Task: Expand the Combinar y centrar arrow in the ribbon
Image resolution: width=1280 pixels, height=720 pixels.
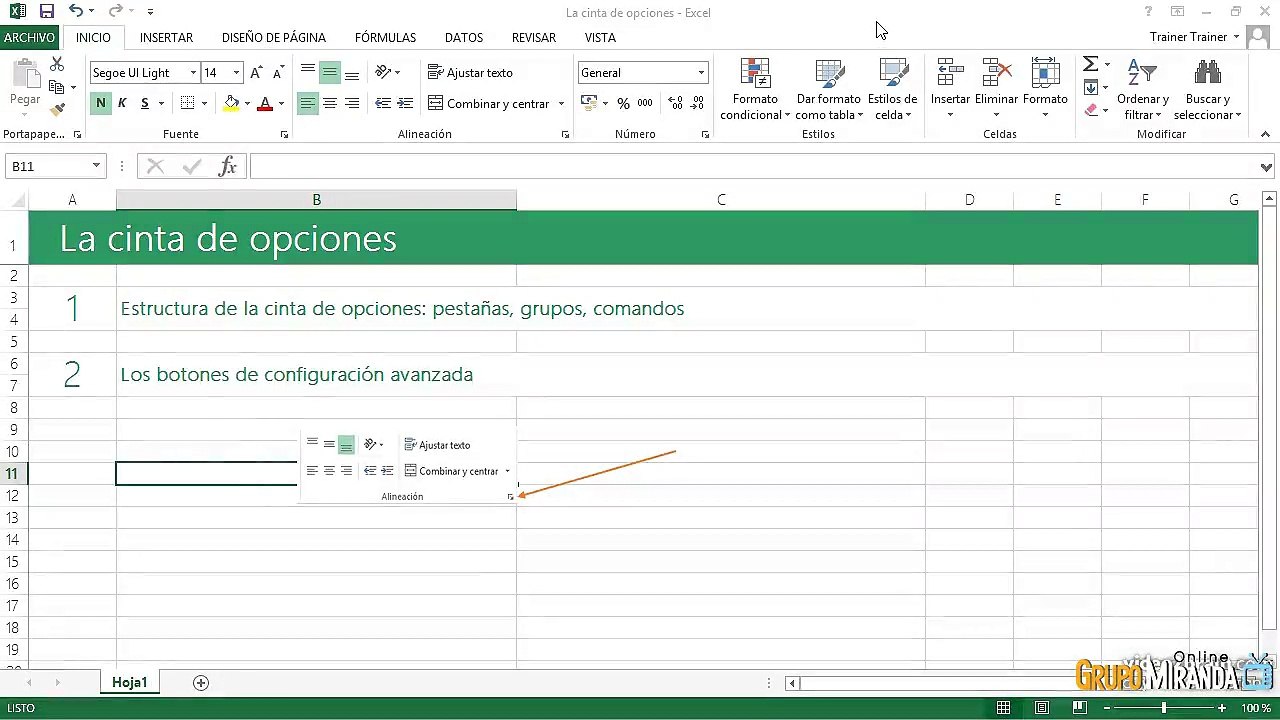Action: point(561,103)
